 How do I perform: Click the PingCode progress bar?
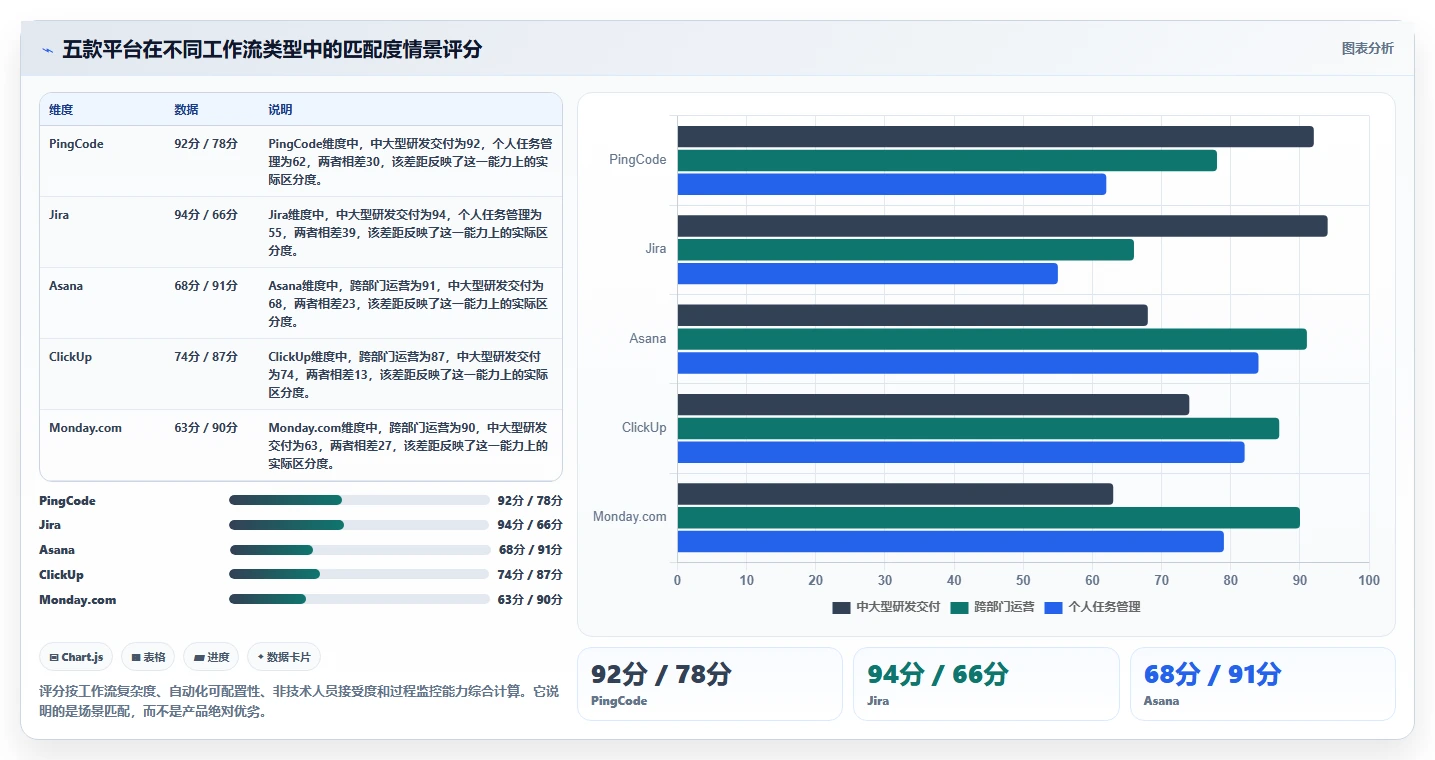coord(360,500)
